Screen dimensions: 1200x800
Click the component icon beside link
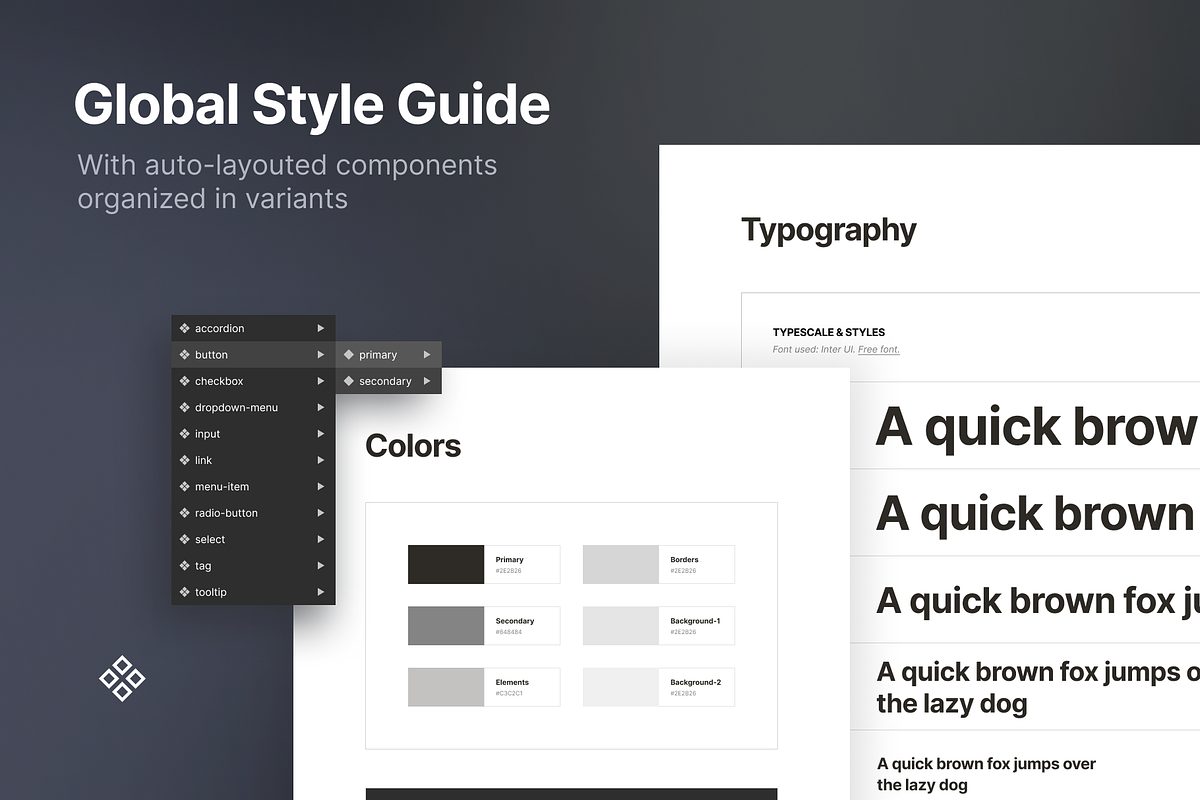[185, 460]
